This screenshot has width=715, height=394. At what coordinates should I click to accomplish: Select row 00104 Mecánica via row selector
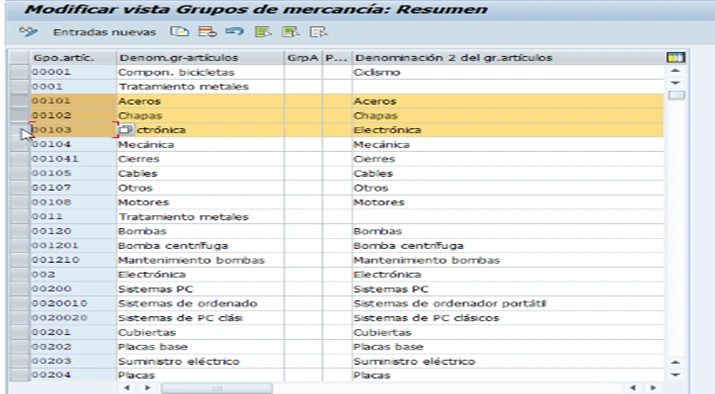pos(20,145)
